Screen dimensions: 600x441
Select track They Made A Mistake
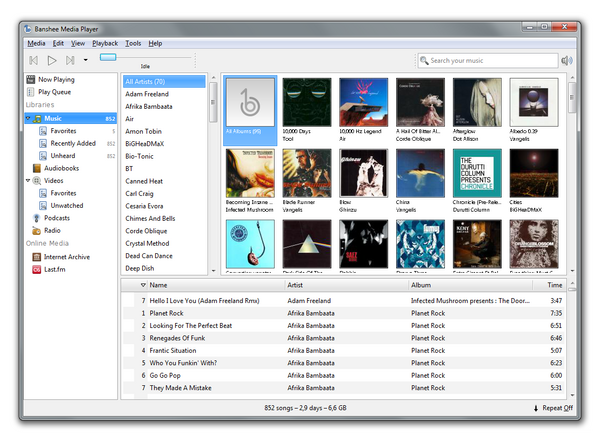pos(343,388)
